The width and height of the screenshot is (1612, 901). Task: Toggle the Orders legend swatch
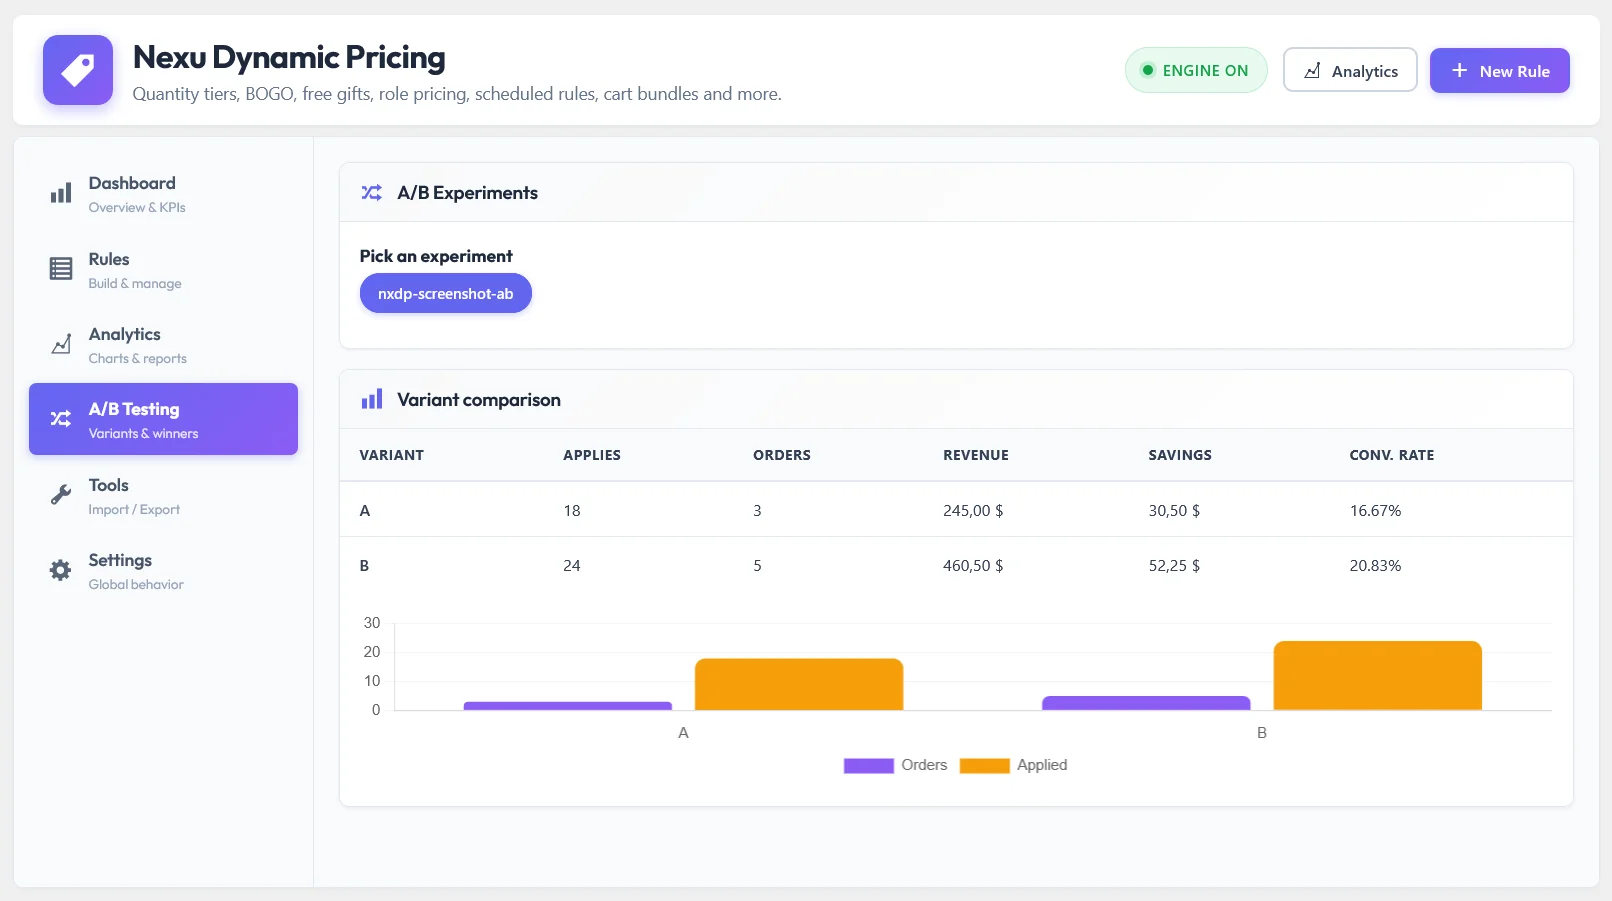point(868,766)
